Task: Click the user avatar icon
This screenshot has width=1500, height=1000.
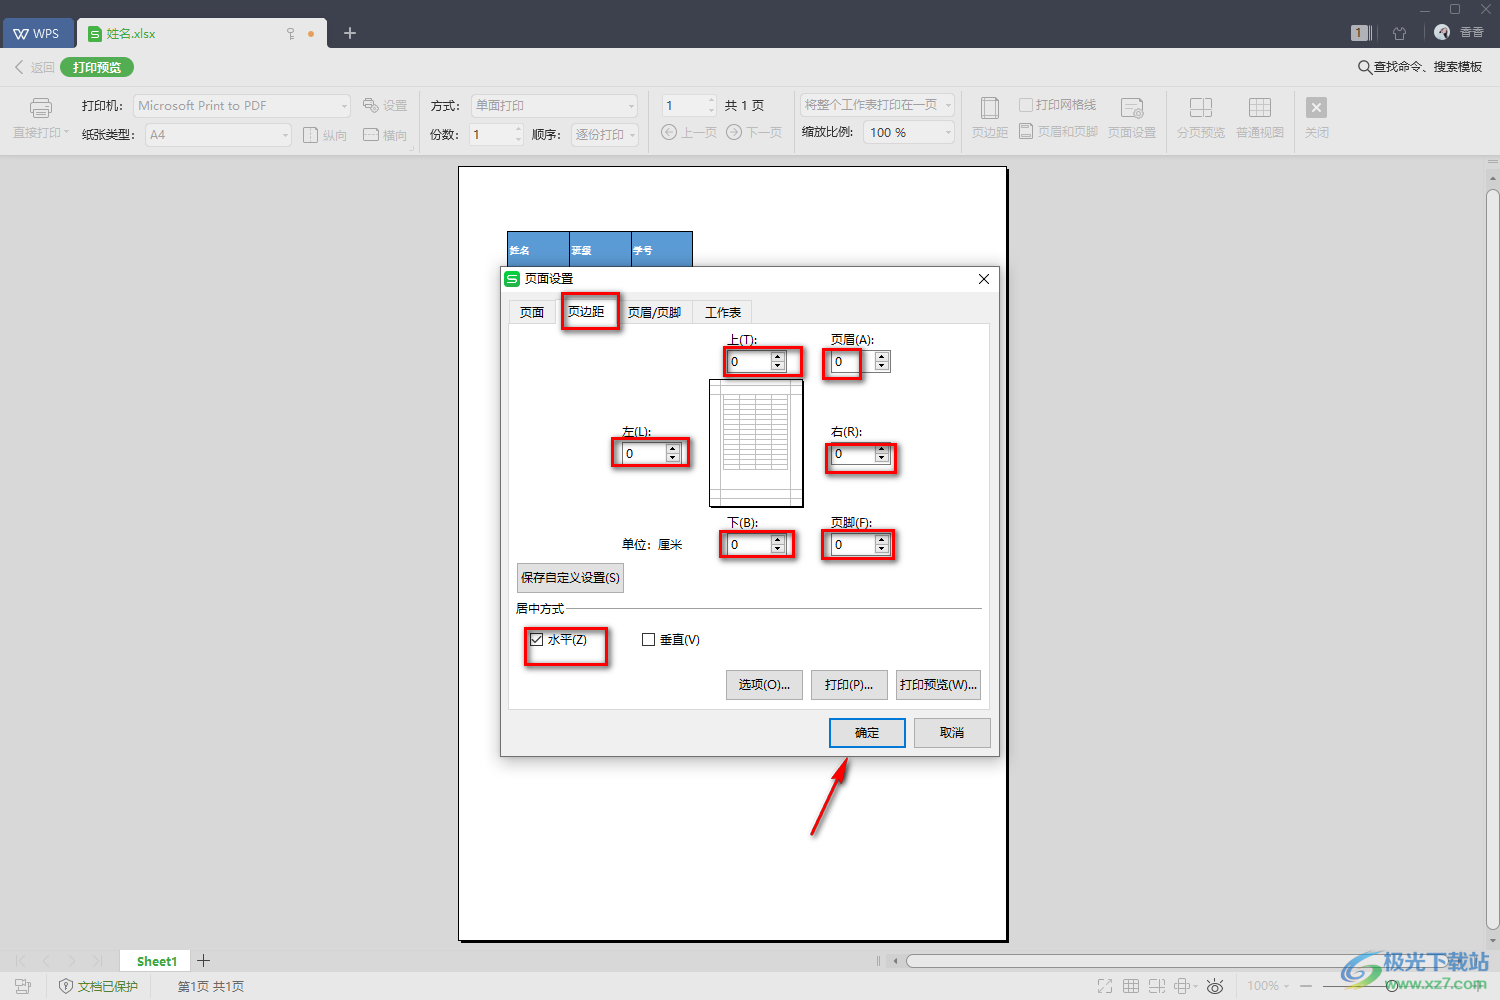Action: click(1442, 32)
